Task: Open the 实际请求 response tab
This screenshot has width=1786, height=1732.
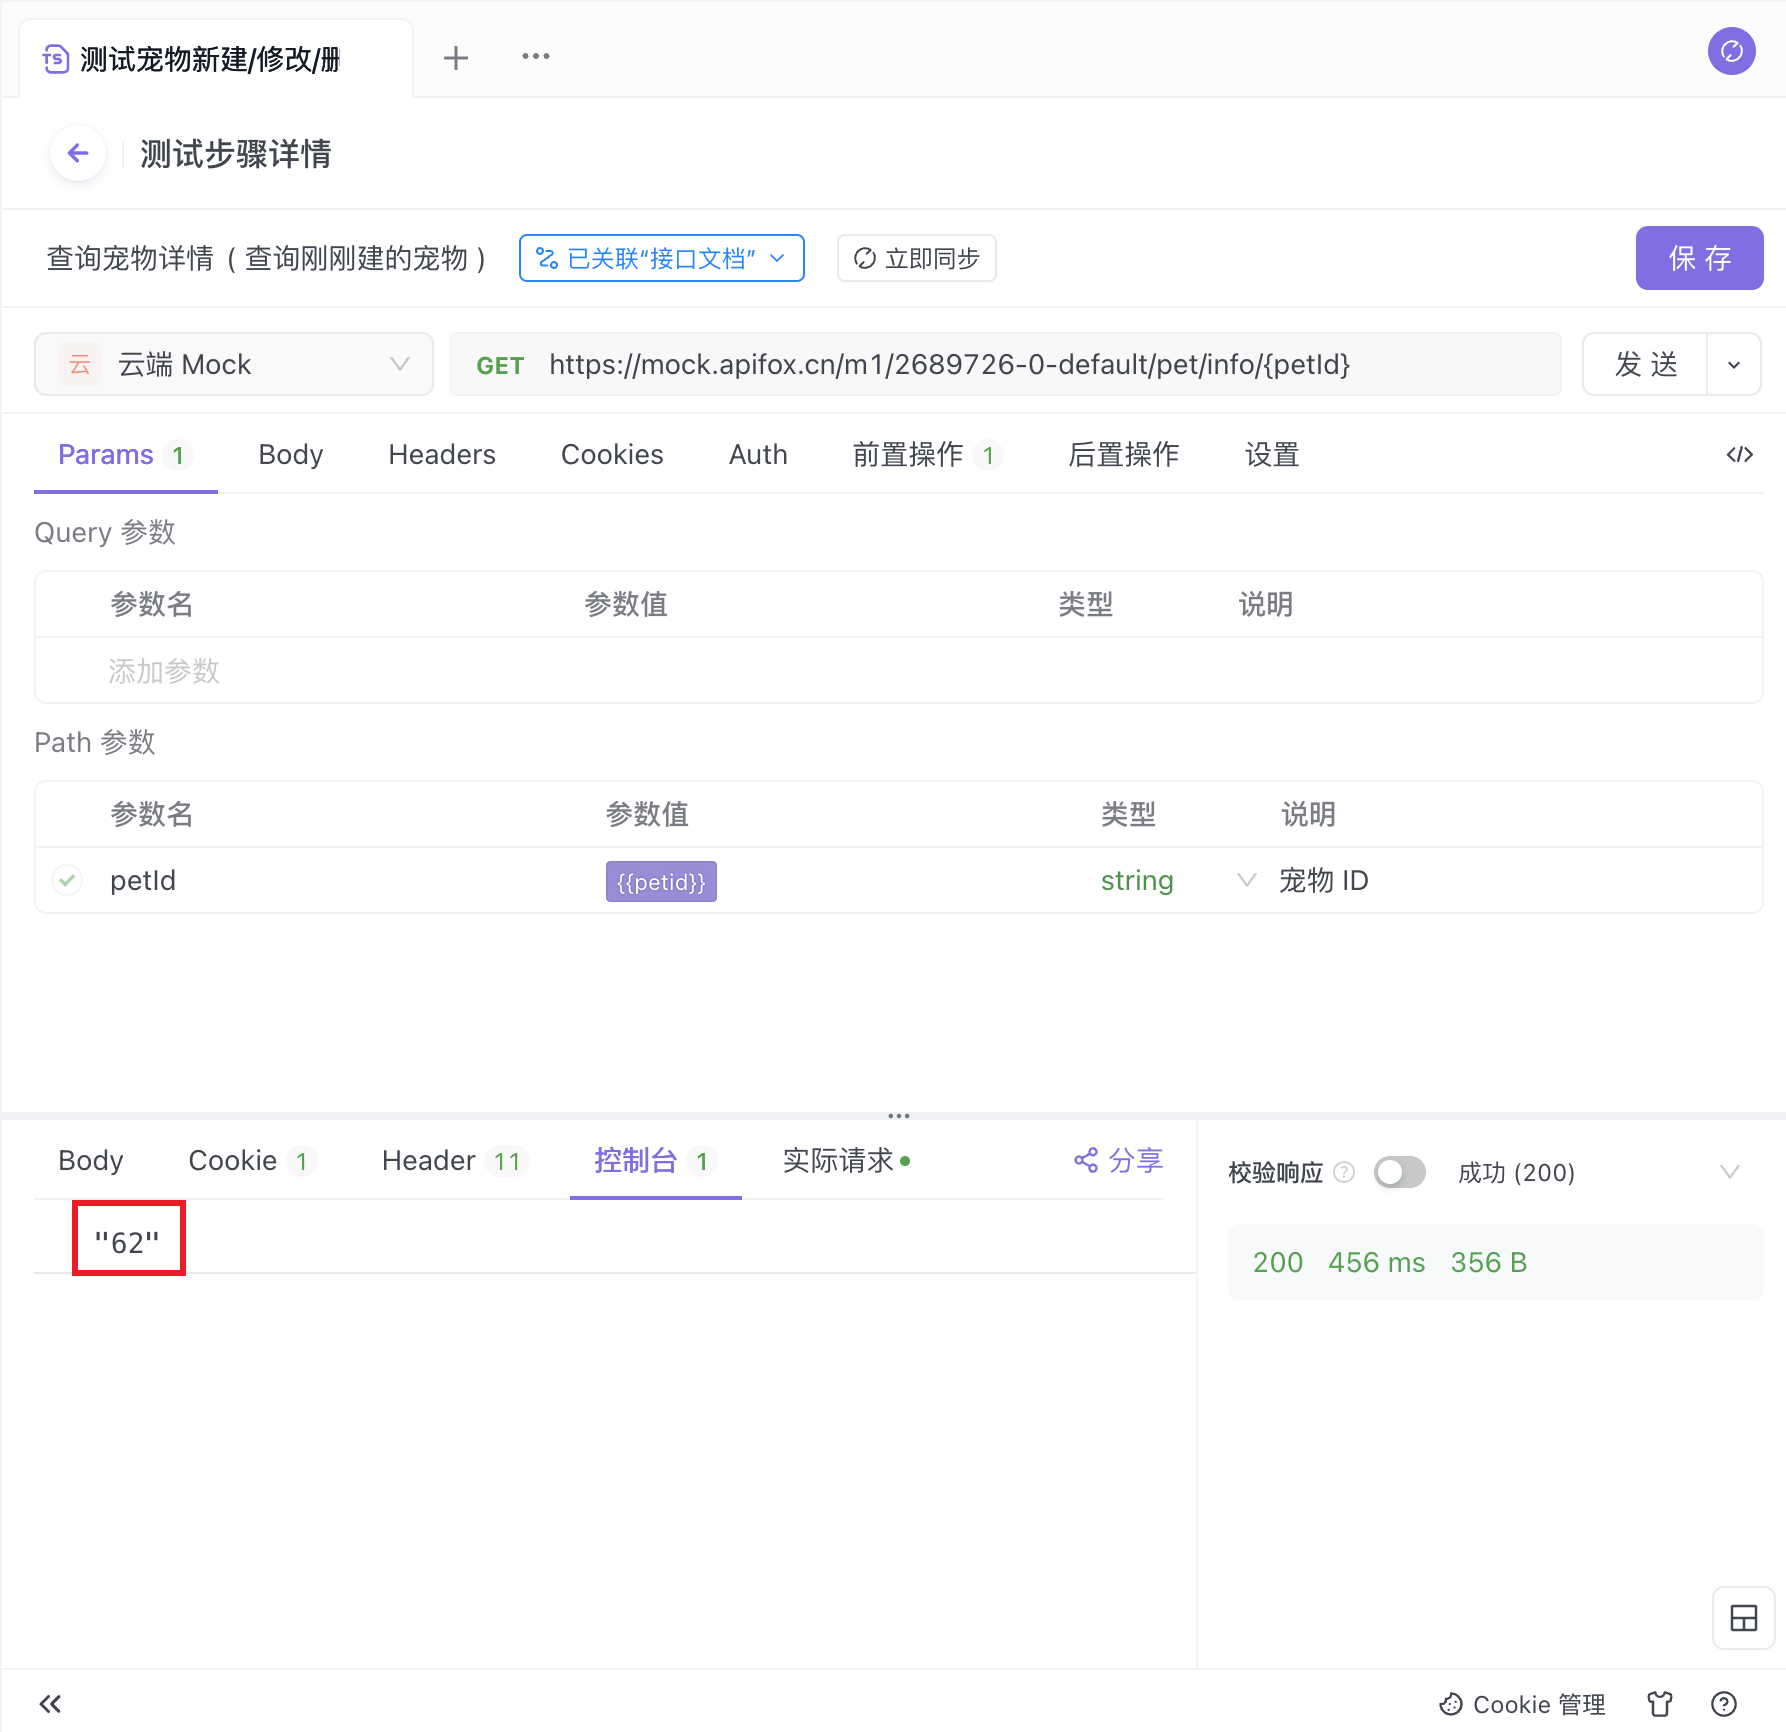Action: (x=839, y=1161)
